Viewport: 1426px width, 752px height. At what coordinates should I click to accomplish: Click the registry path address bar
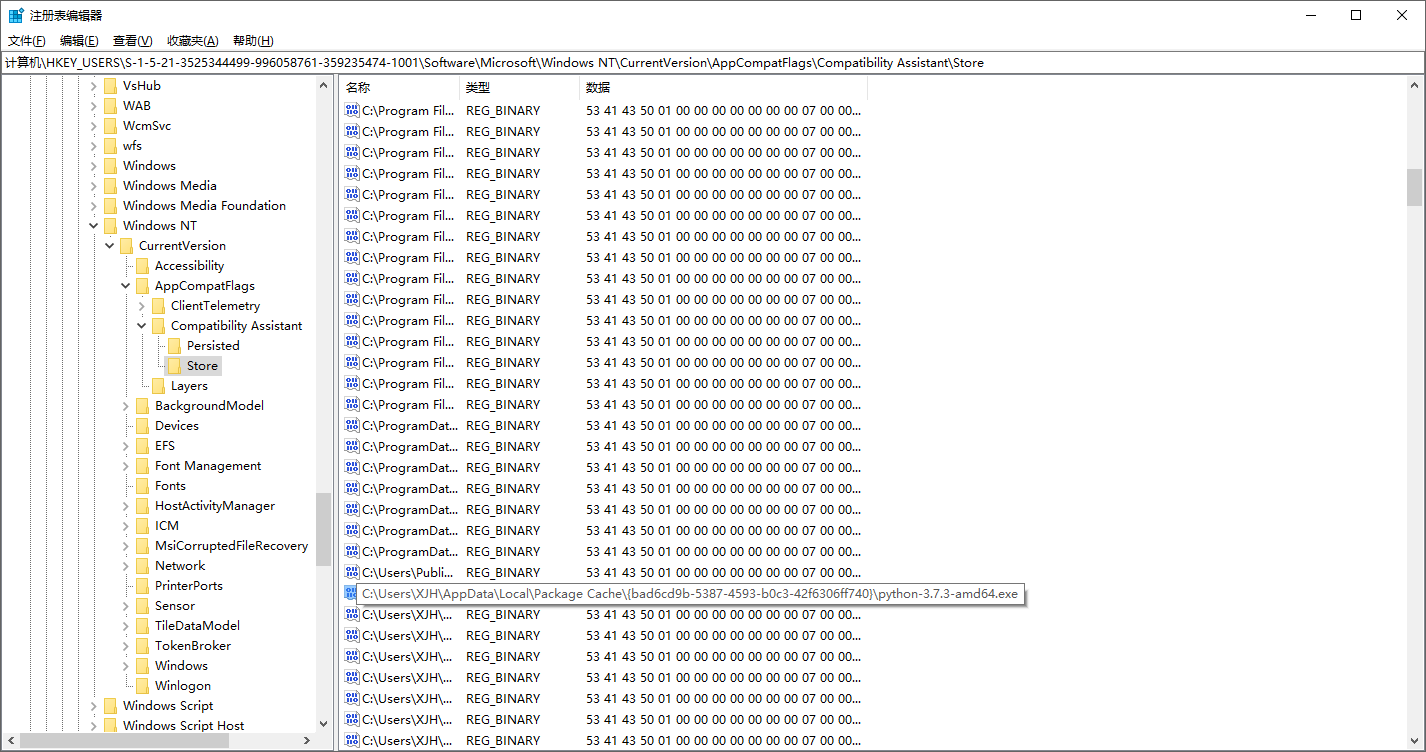[x=712, y=62]
